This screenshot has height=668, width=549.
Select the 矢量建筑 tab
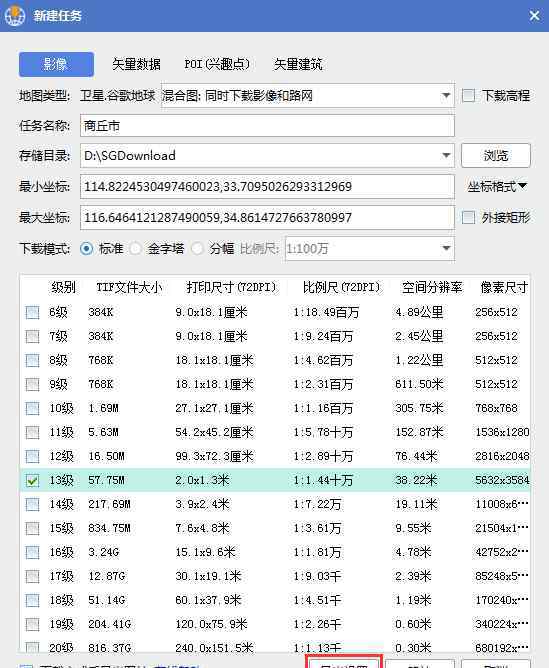[298, 64]
